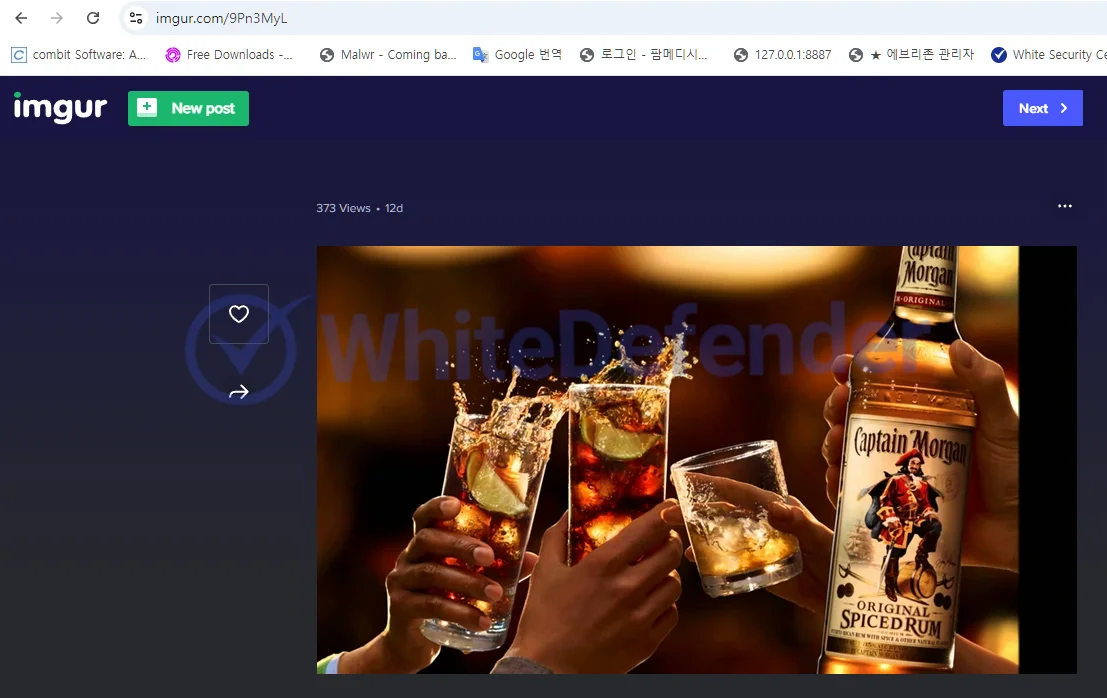Open the combit Software bookmark
1107x698 pixels.
pos(80,55)
